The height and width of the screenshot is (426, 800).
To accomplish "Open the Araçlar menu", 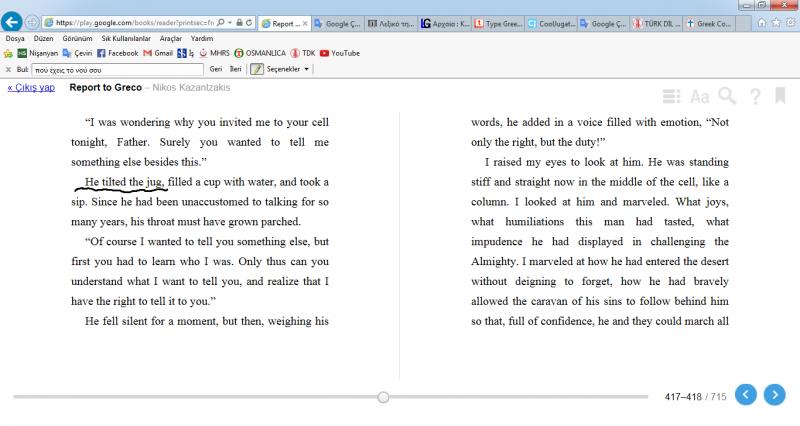I will coord(170,38).
